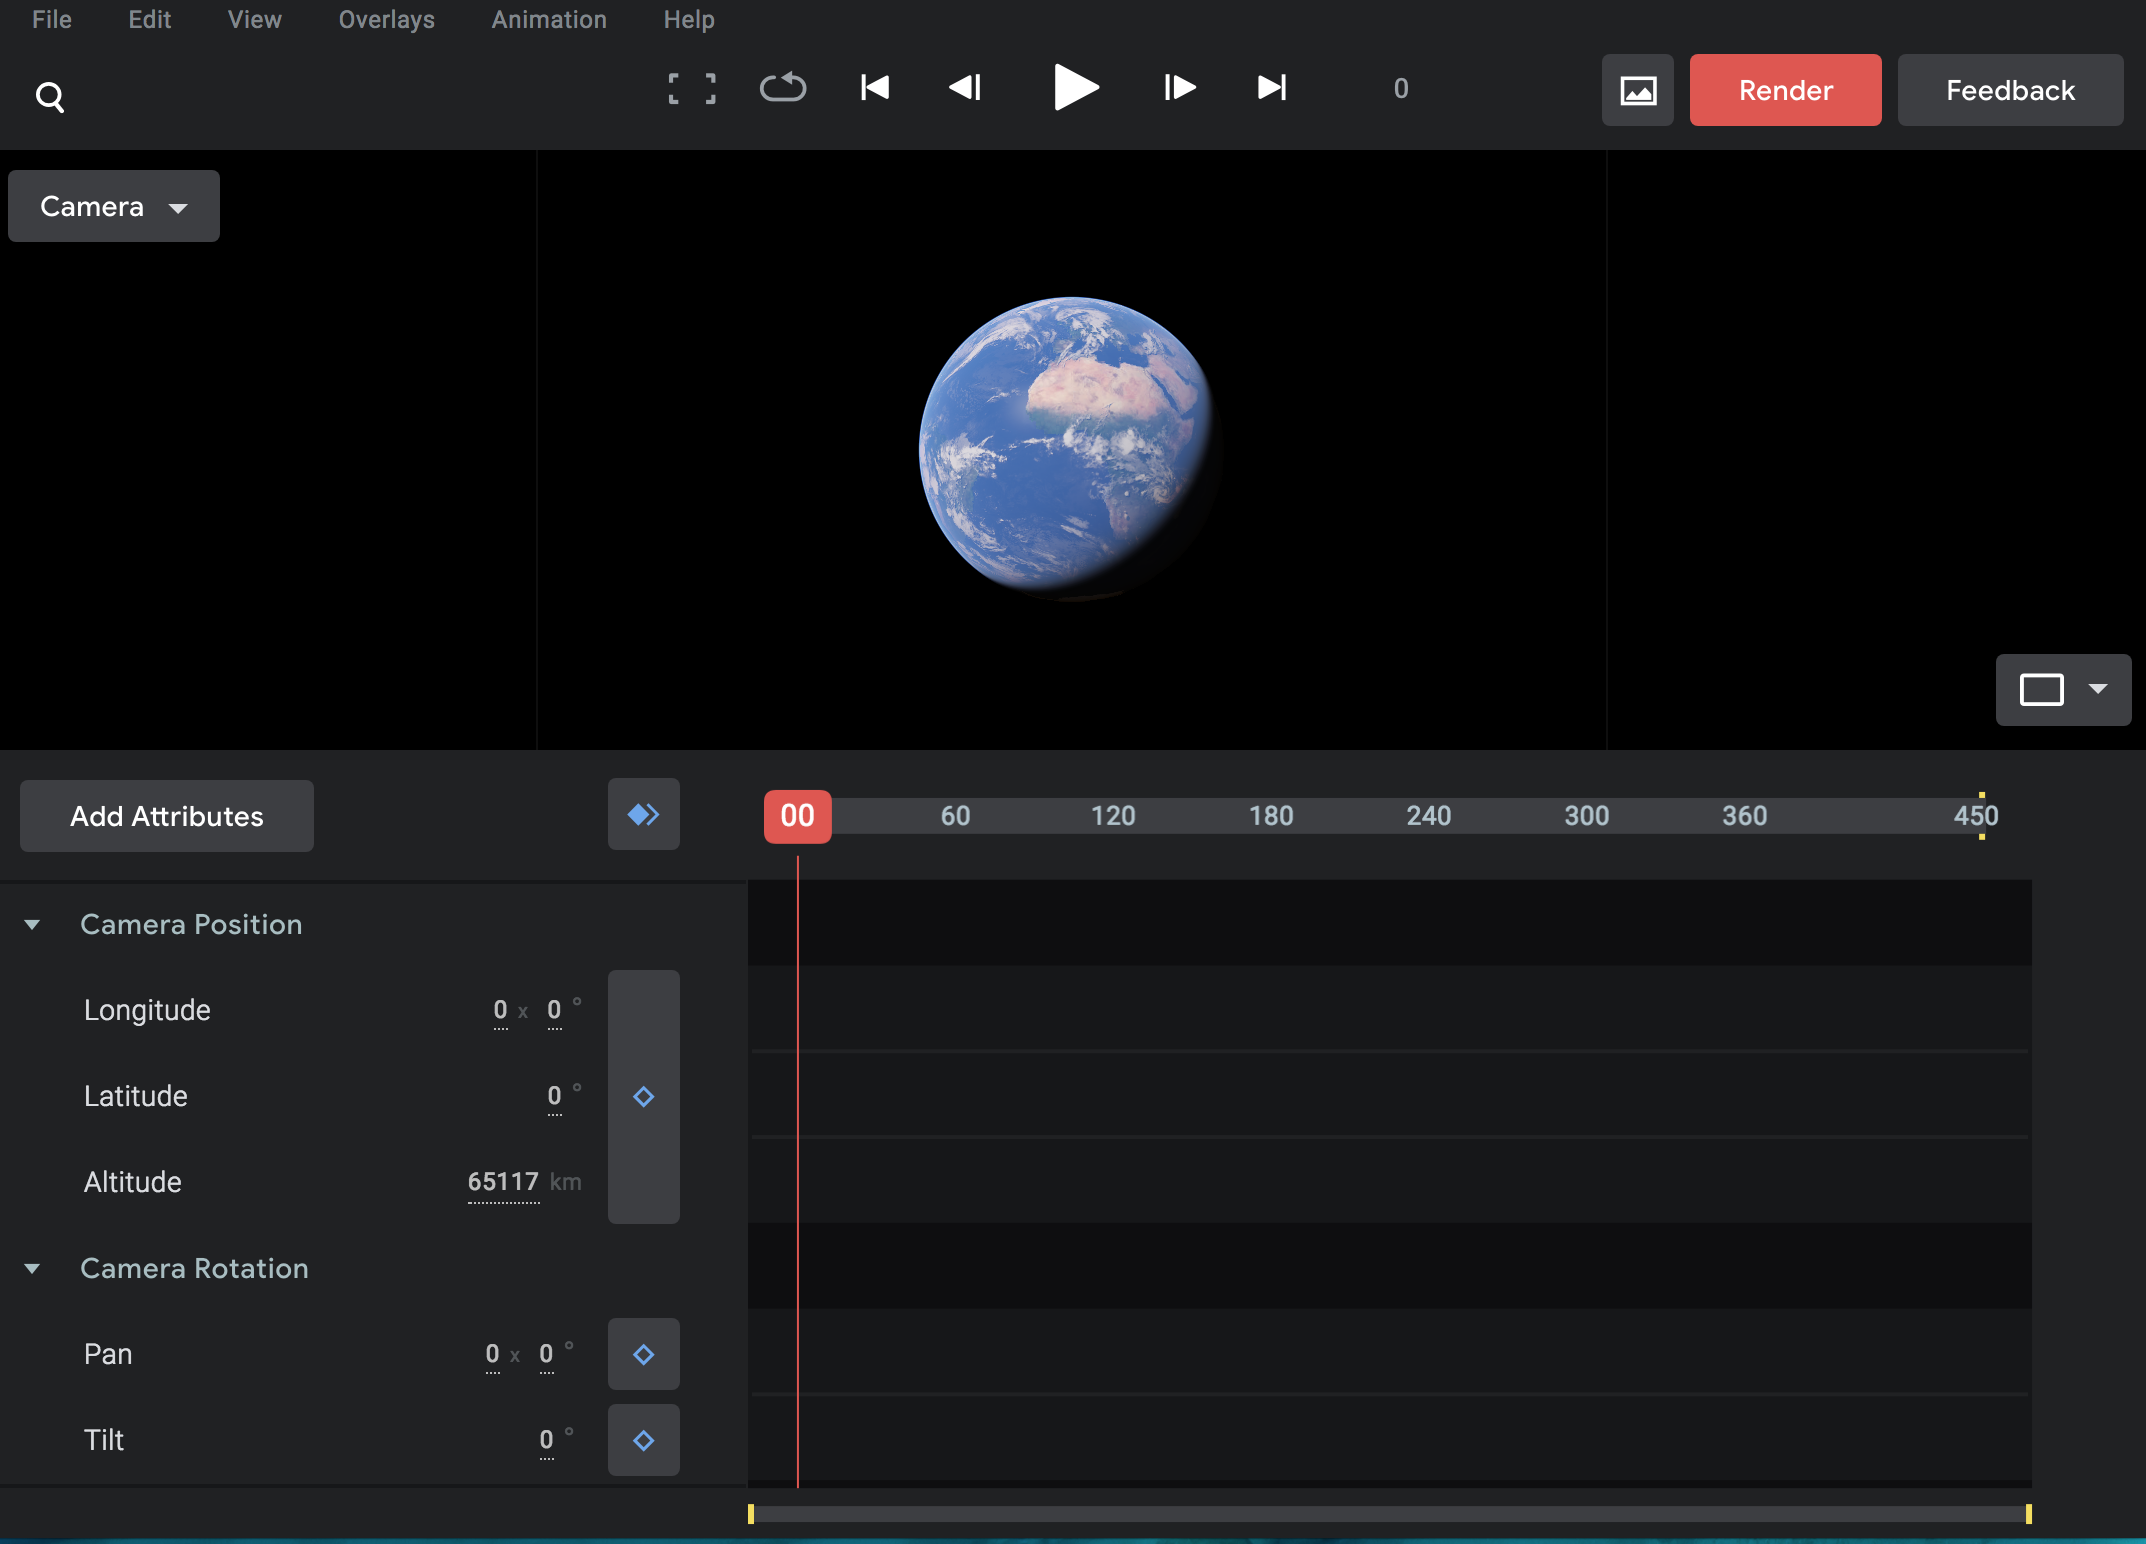Open the Overlays menu
Viewport: 2146px width, 1544px height.
pyautogui.click(x=386, y=20)
